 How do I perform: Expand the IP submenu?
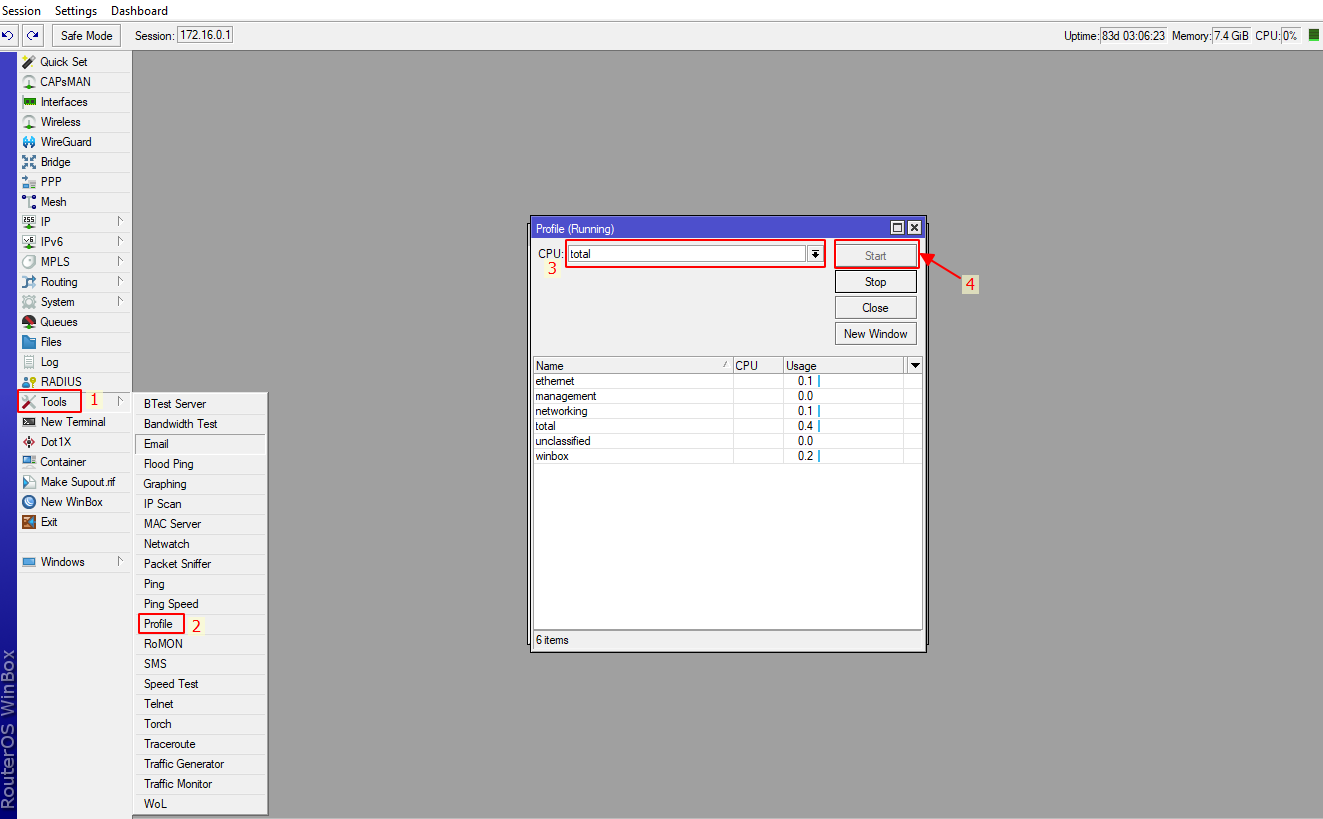(45, 221)
